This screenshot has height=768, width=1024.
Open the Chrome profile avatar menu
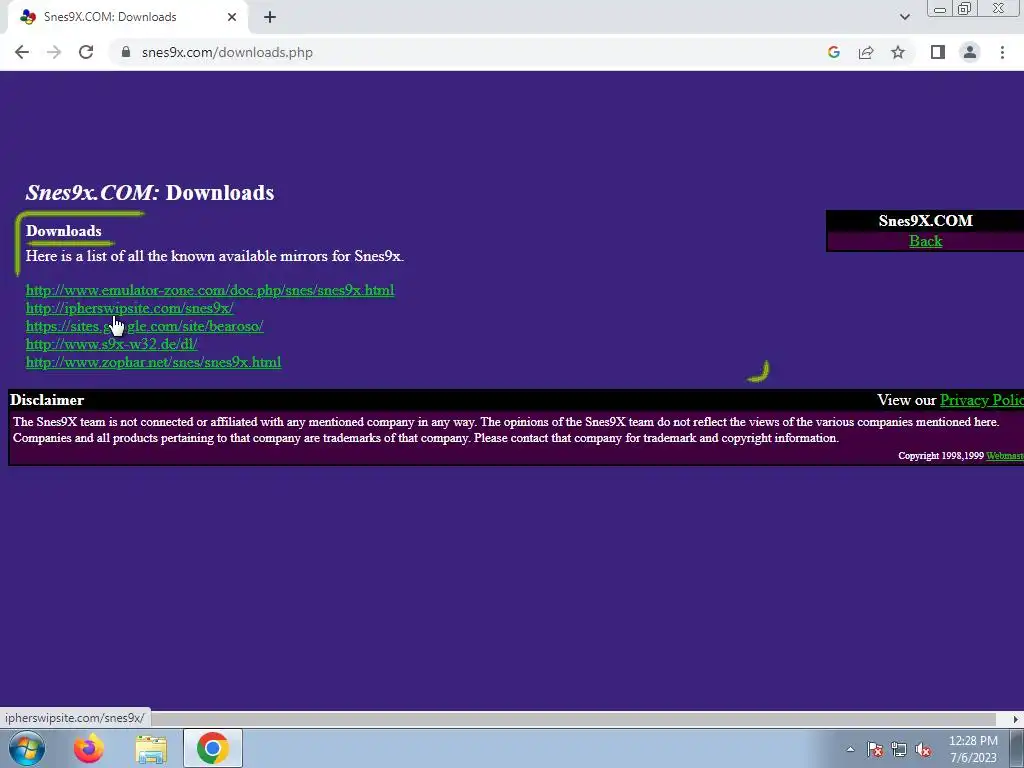[970, 52]
